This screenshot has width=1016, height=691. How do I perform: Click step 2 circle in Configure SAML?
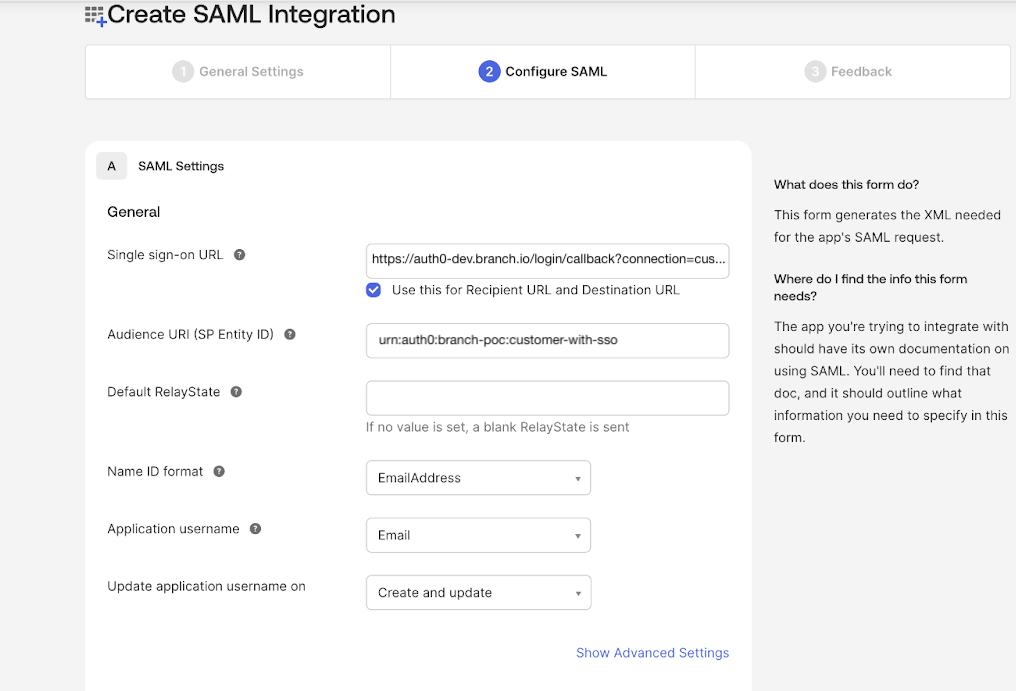coord(489,71)
